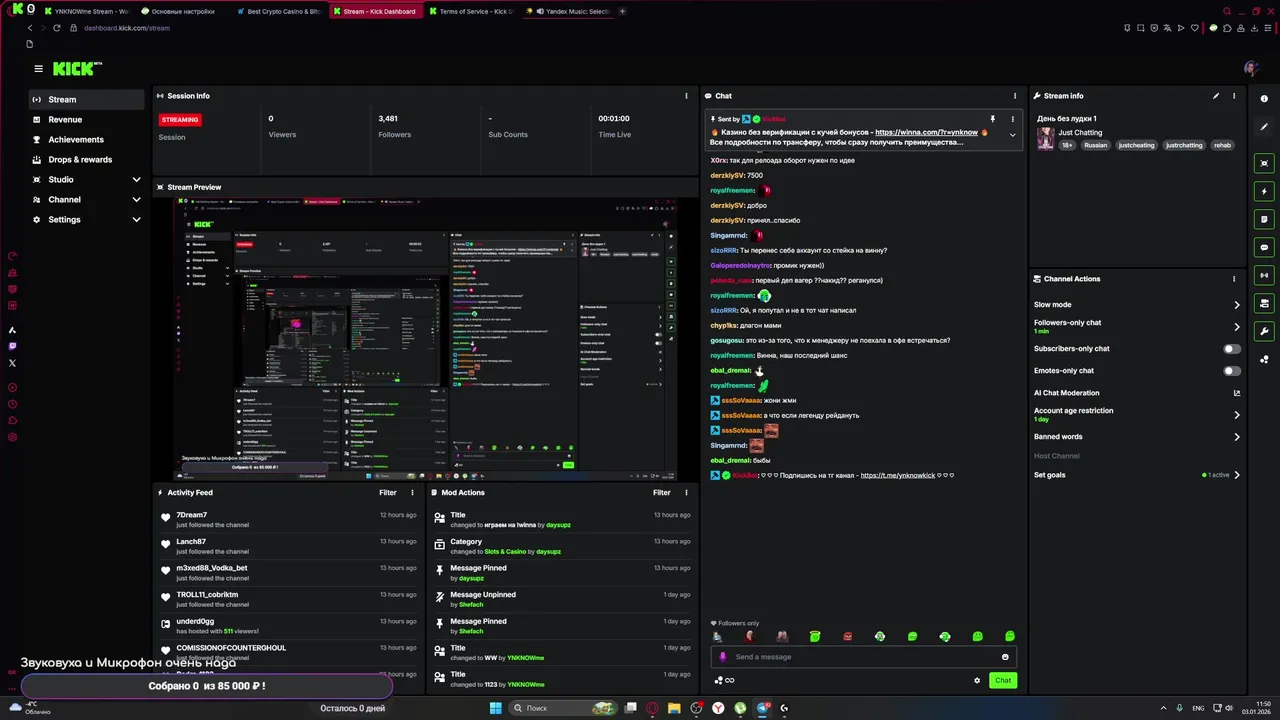Open Followers-only chat settings
Viewport: 1280px width, 720px height.
click(1137, 326)
